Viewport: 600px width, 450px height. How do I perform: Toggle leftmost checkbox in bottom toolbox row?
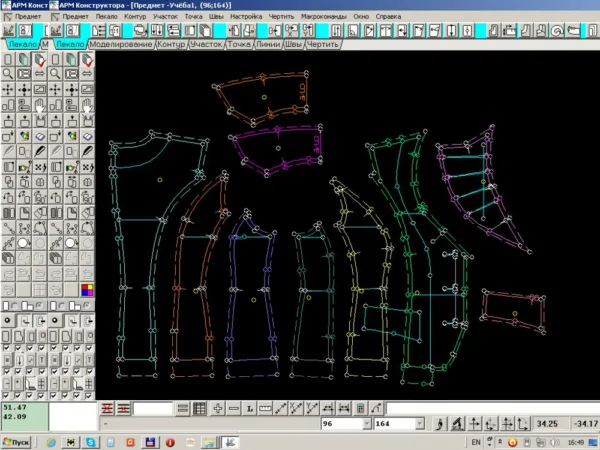[x=7, y=395]
